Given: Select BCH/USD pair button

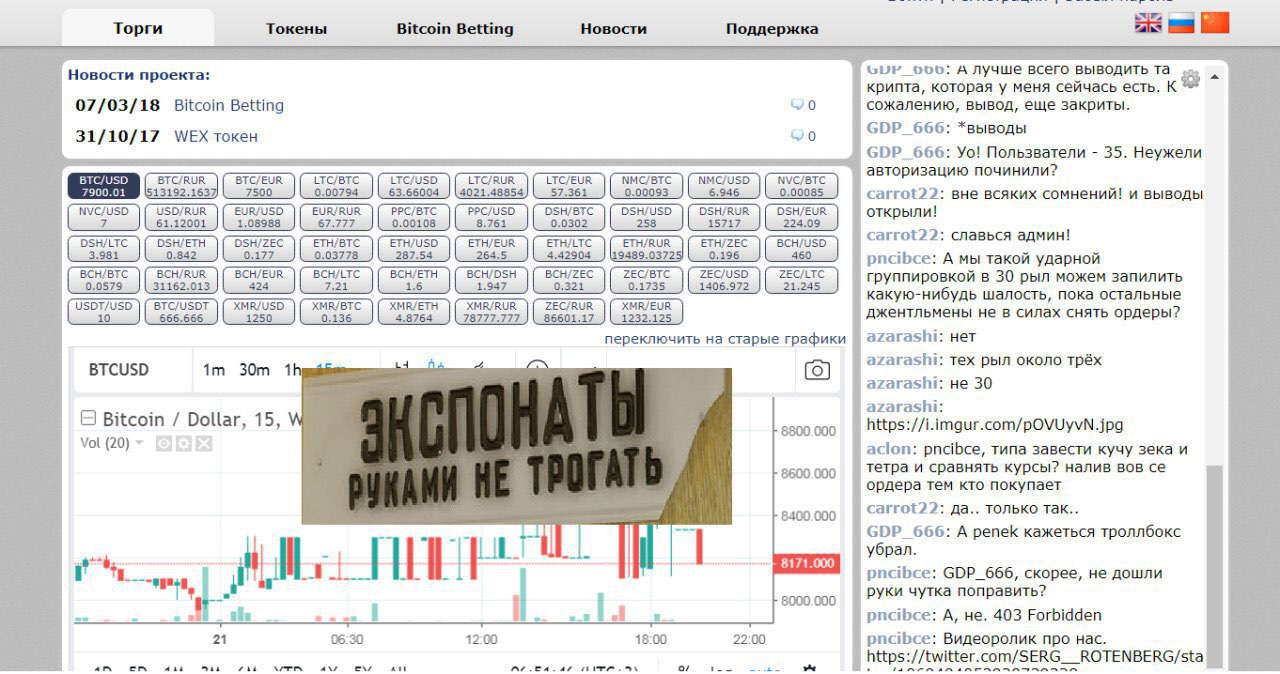Looking at the screenshot, I should (801, 248).
